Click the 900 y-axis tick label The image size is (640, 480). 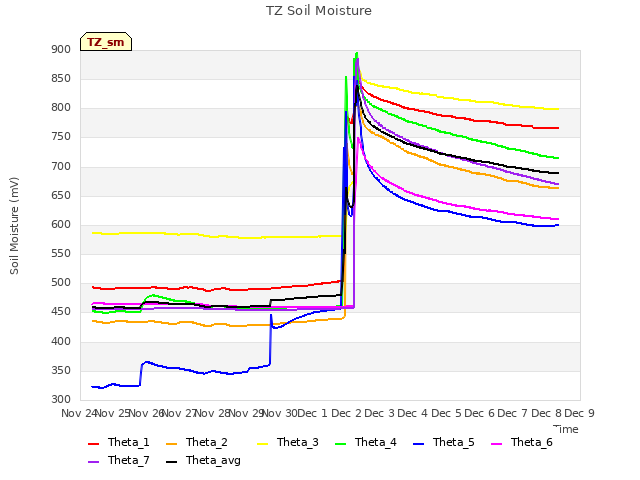tap(61, 49)
